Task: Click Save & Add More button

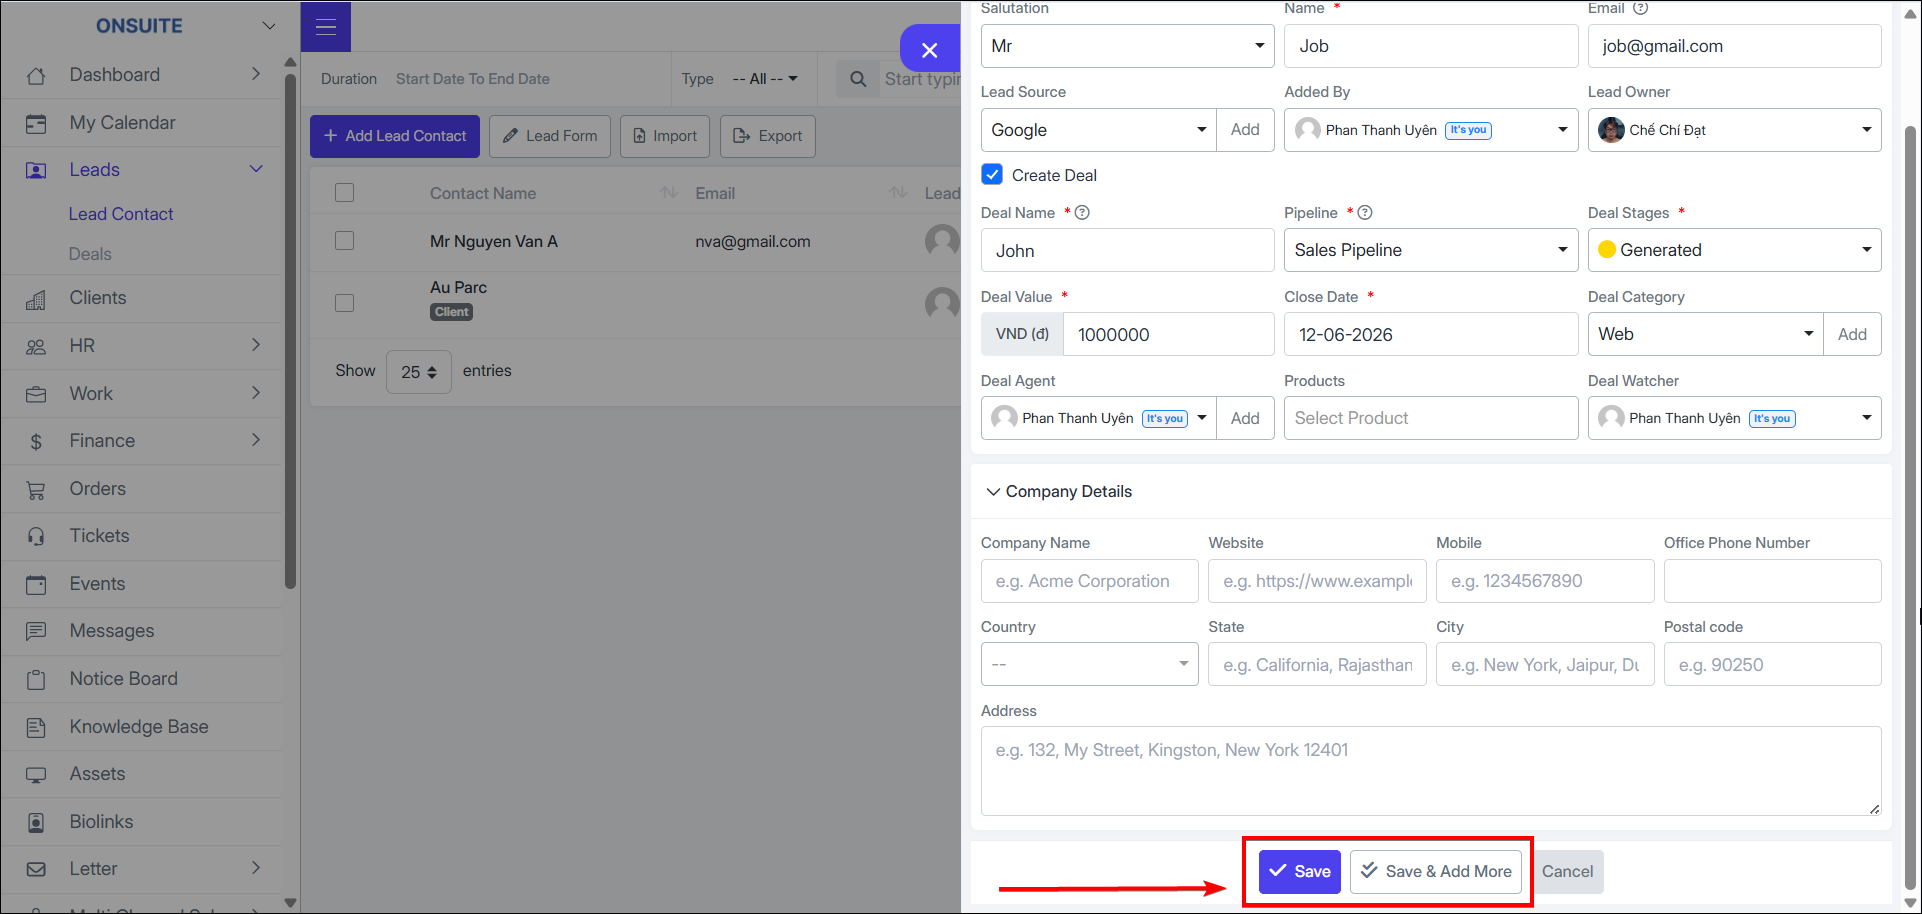Action: click(x=1436, y=872)
